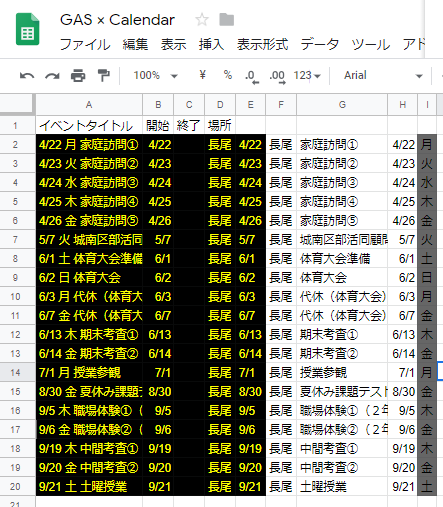
Task: Open the Arial font dropdown
Action: pos(383,76)
